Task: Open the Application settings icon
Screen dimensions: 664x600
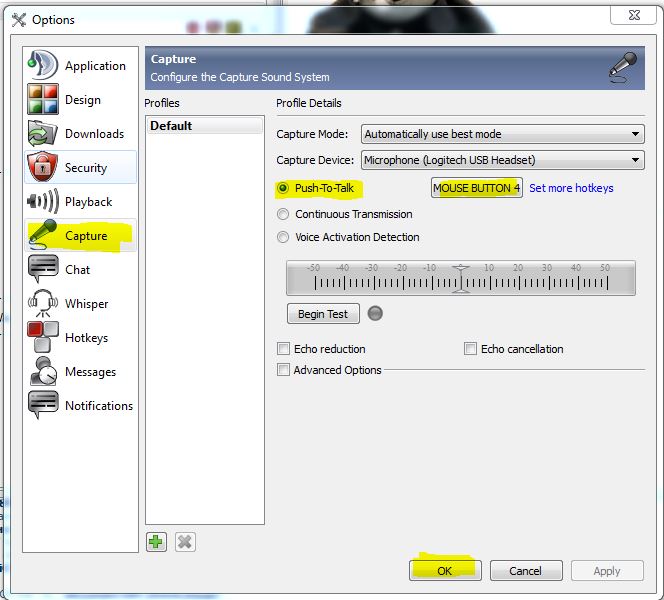Action: (42, 65)
